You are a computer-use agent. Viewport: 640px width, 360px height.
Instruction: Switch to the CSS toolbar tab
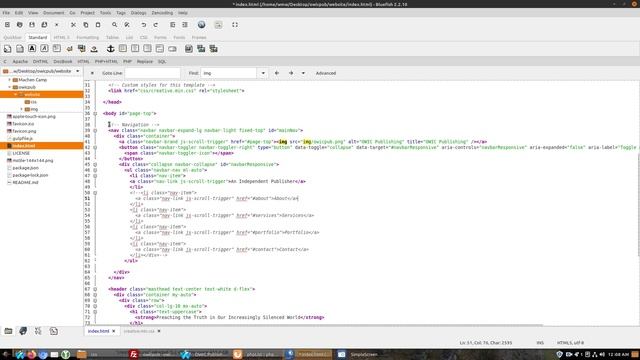tap(144, 38)
